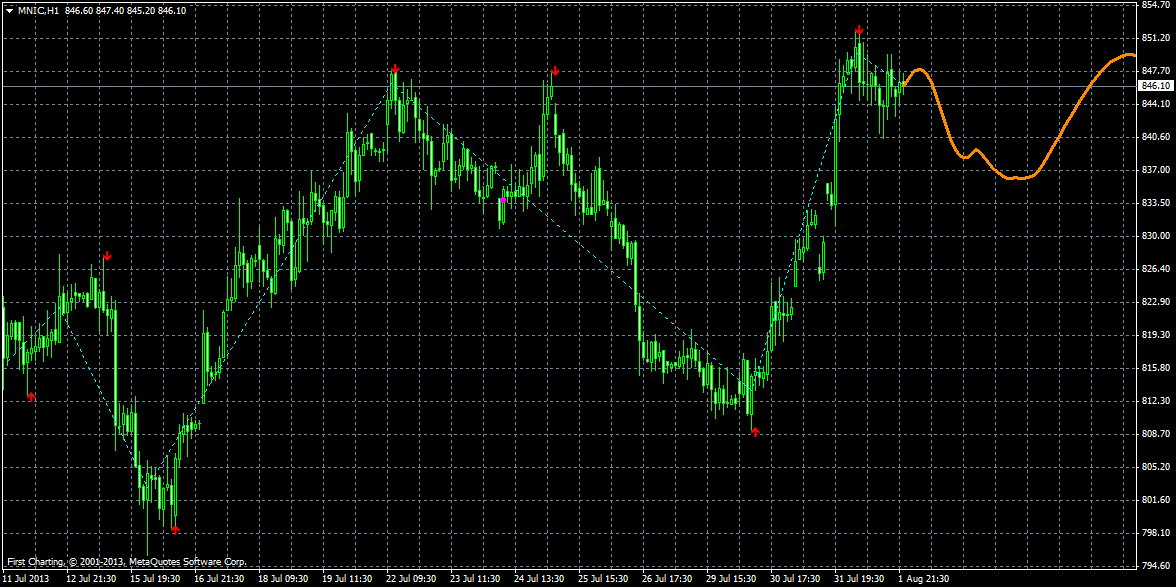This screenshot has width=1176, height=587.
Task: Click the 31 Jul 19:30 time label
Action: pyautogui.click(x=861, y=579)
